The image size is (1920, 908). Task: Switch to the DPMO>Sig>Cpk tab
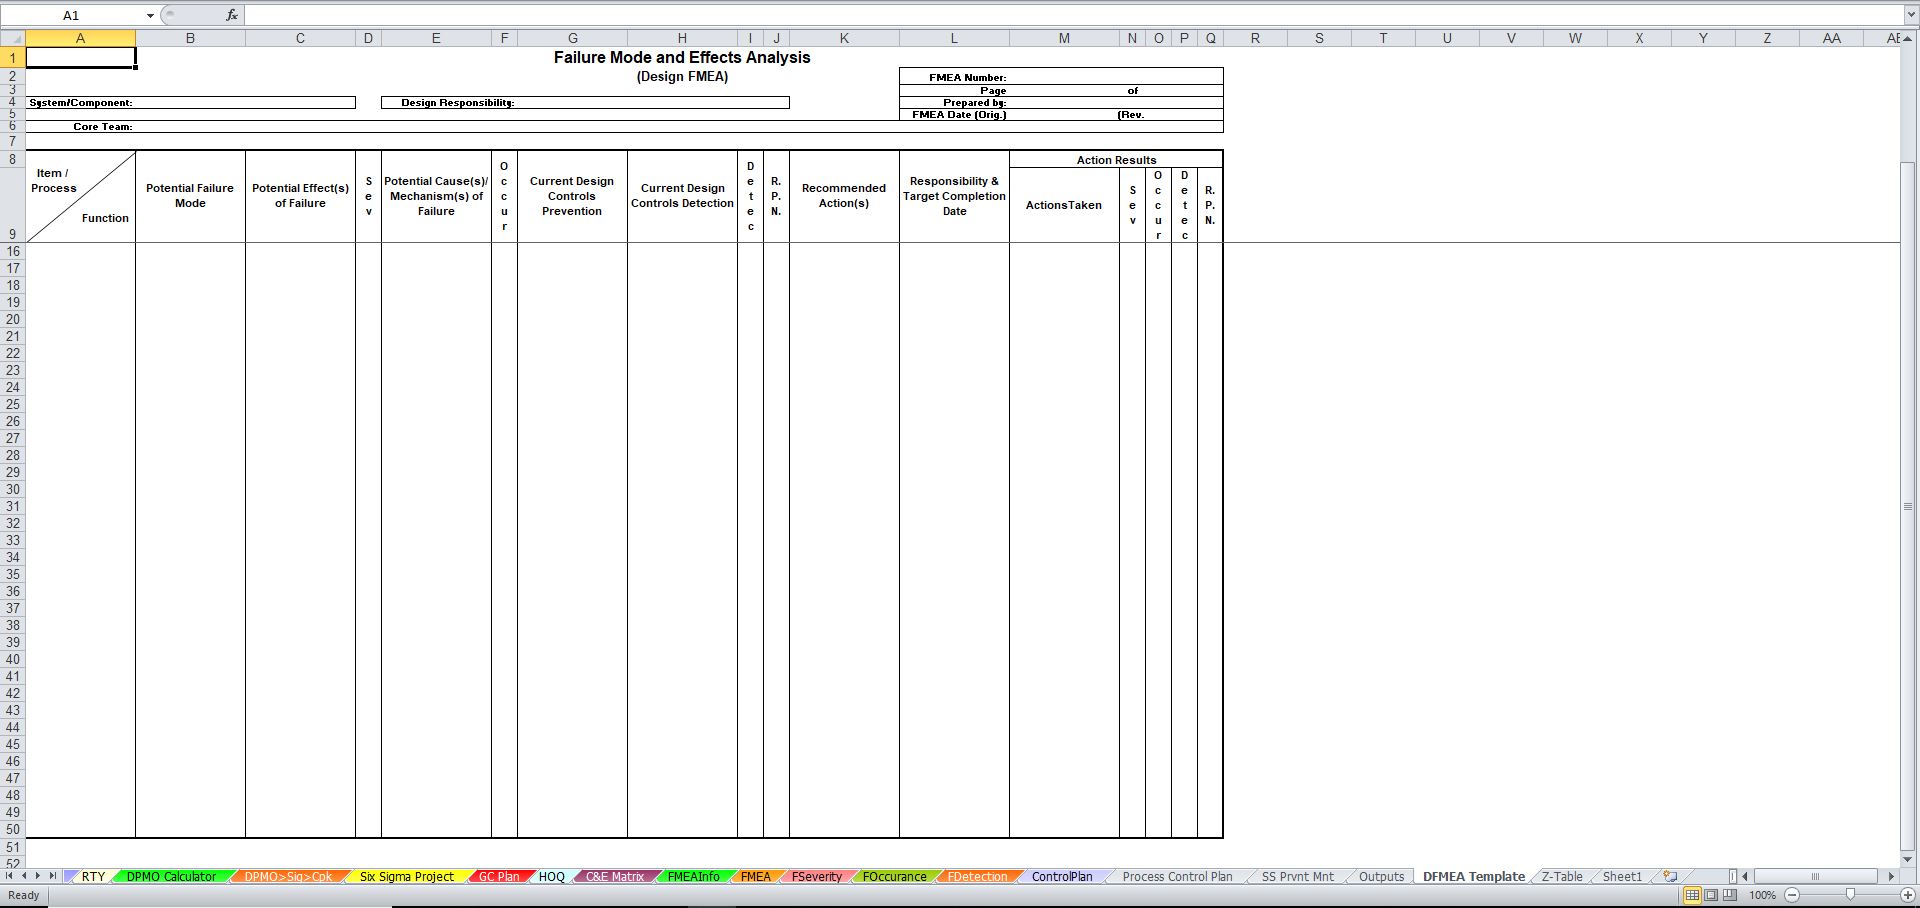tap(288, 877)
